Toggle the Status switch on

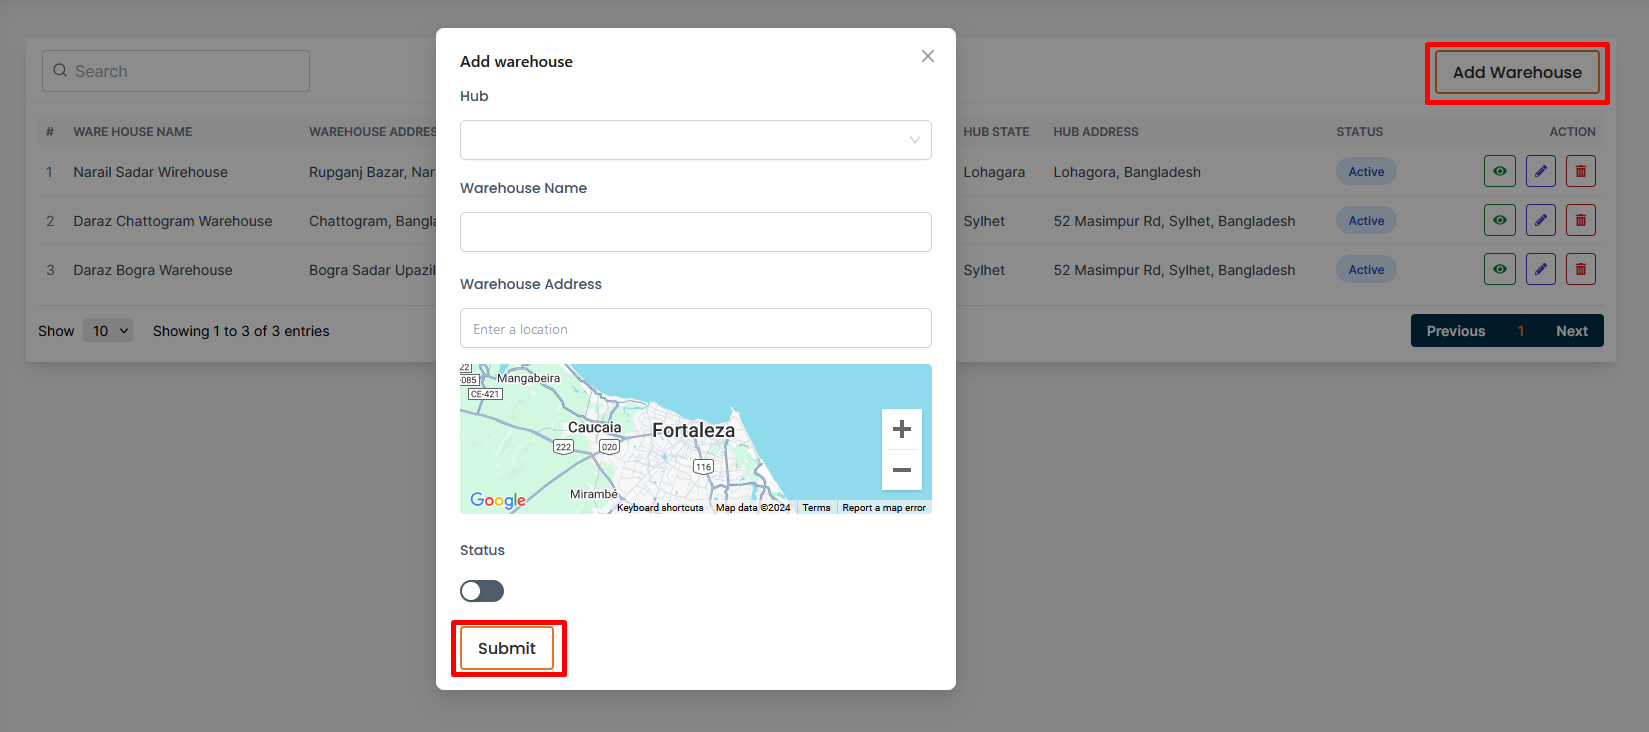482,591
